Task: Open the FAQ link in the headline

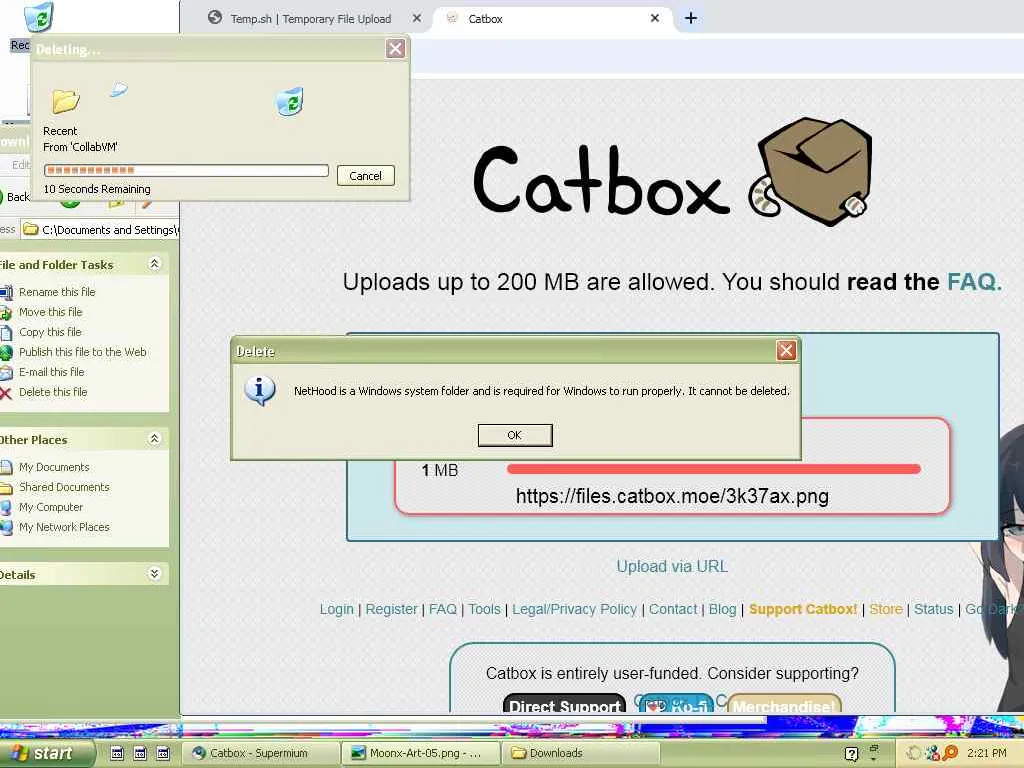Action: tap(974, 282)
